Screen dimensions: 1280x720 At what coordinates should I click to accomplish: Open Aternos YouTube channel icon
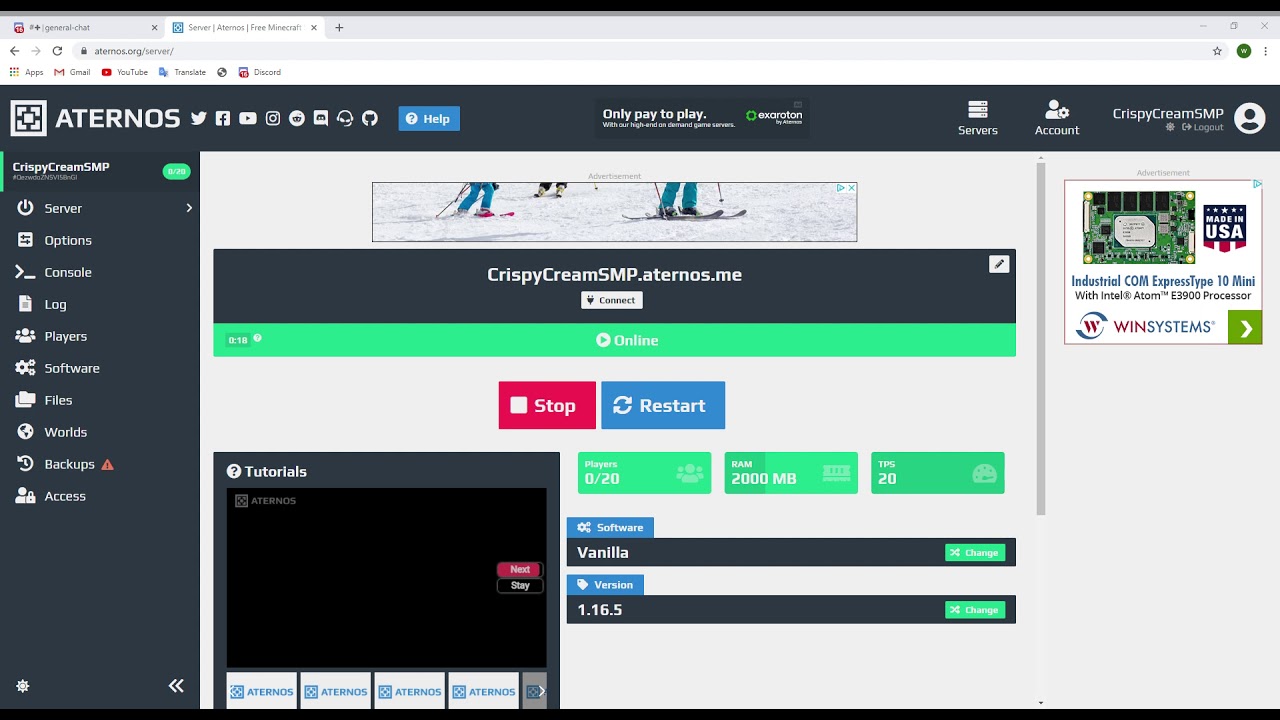(x=248, y=118)
